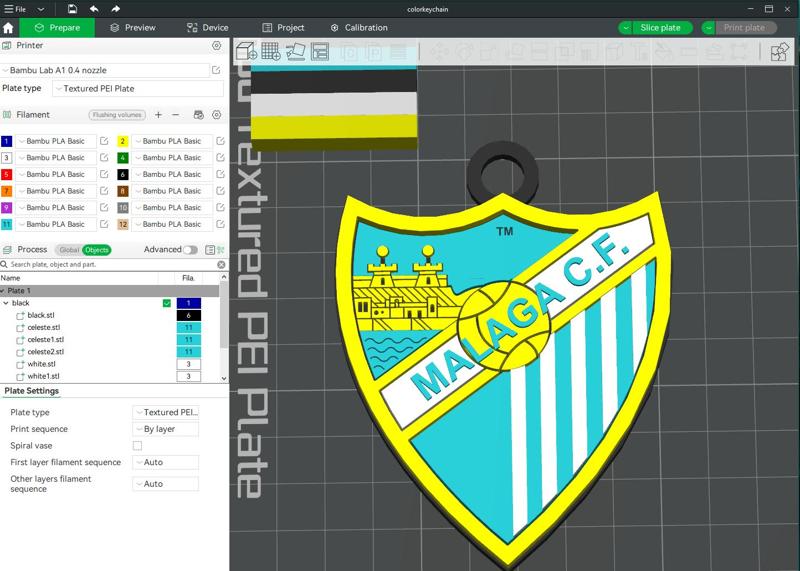Select black.stl in the object tree
Viewport: 800px width, 571px height.
[41, 315]
